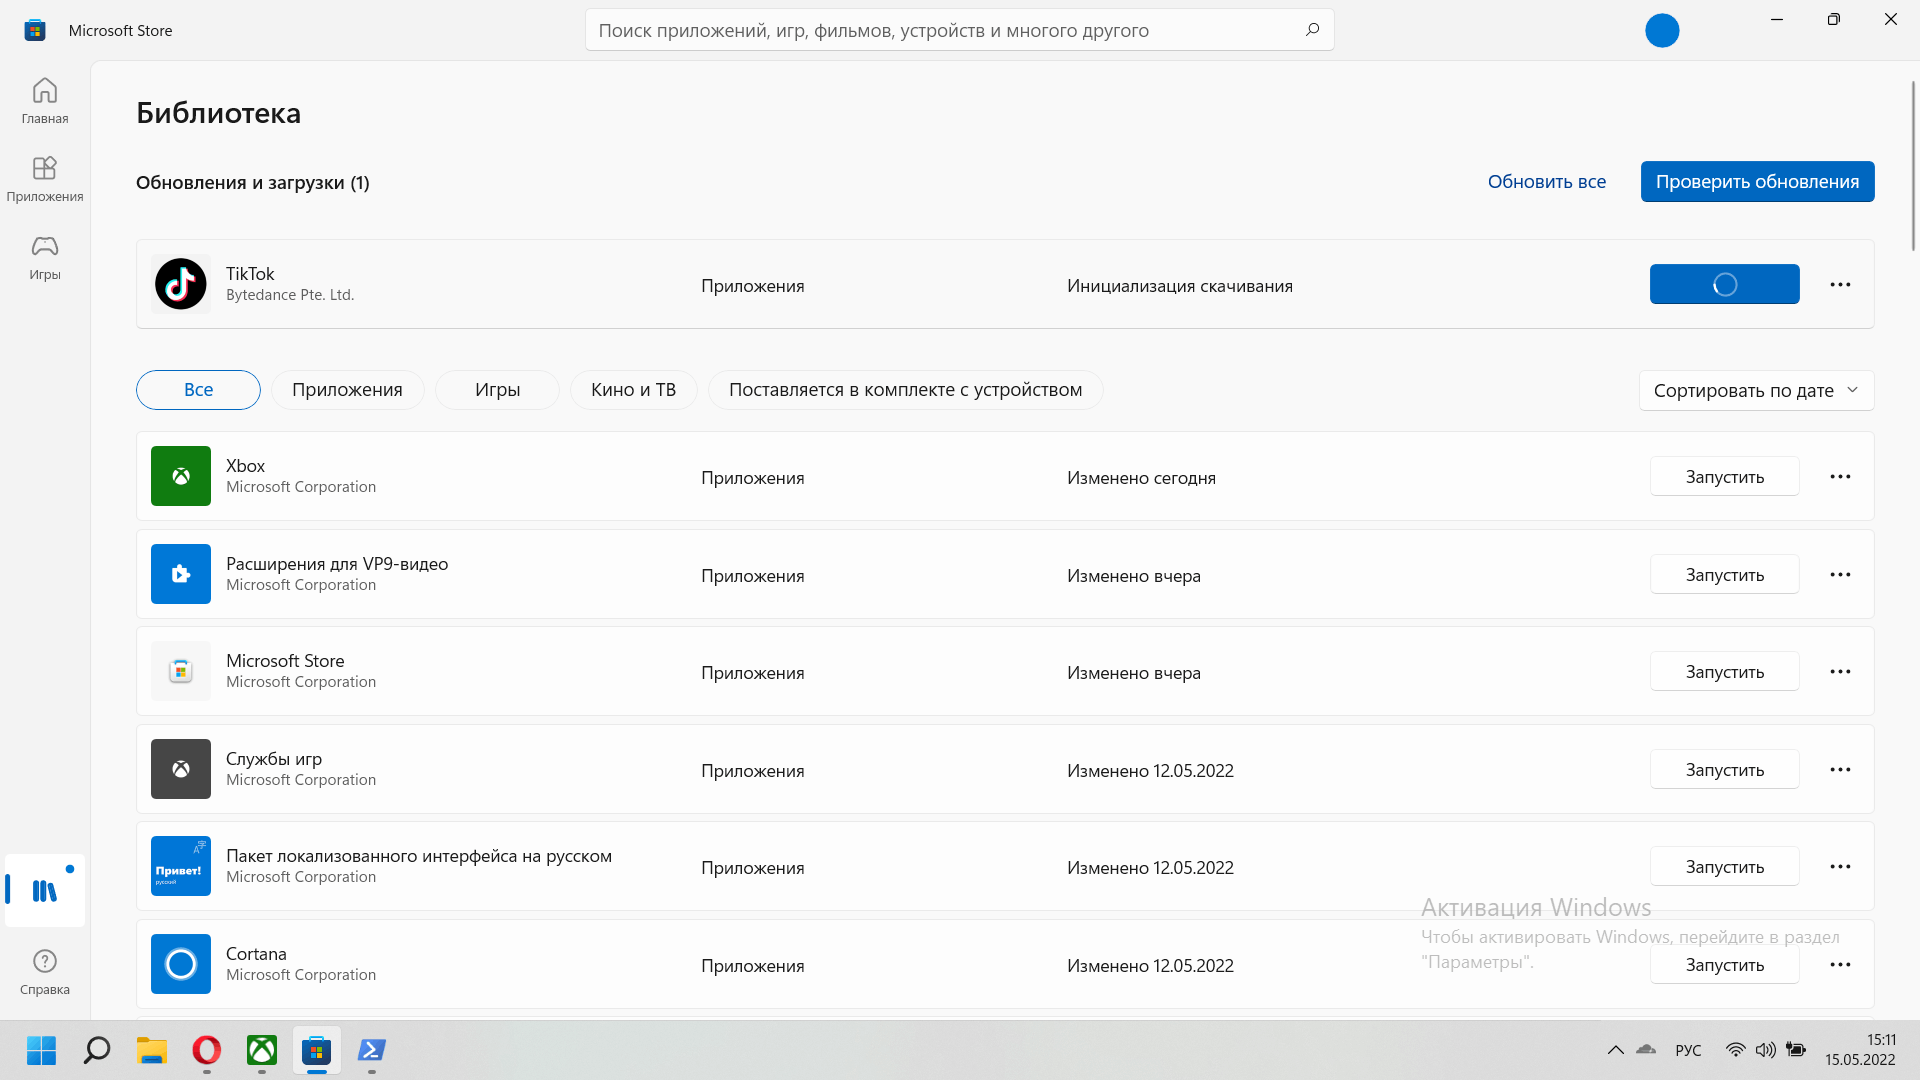Click the Cortana app title text
The height and width of the screenshot is (1080, 1920).
(x=256, y=954)
